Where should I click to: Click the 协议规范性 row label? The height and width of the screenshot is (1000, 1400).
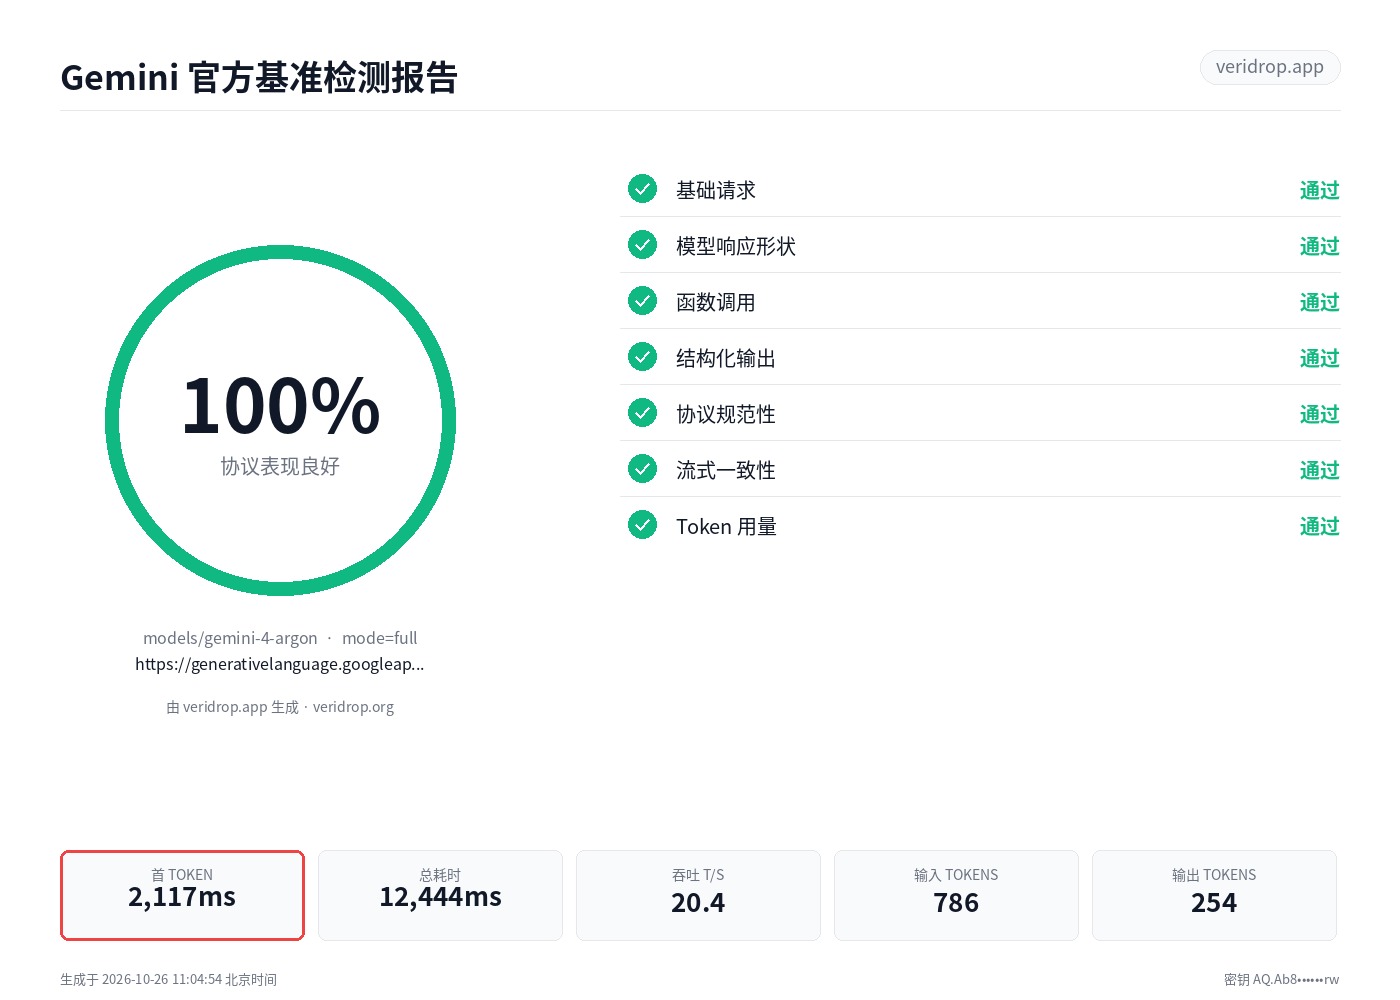[x=726, y=414]
